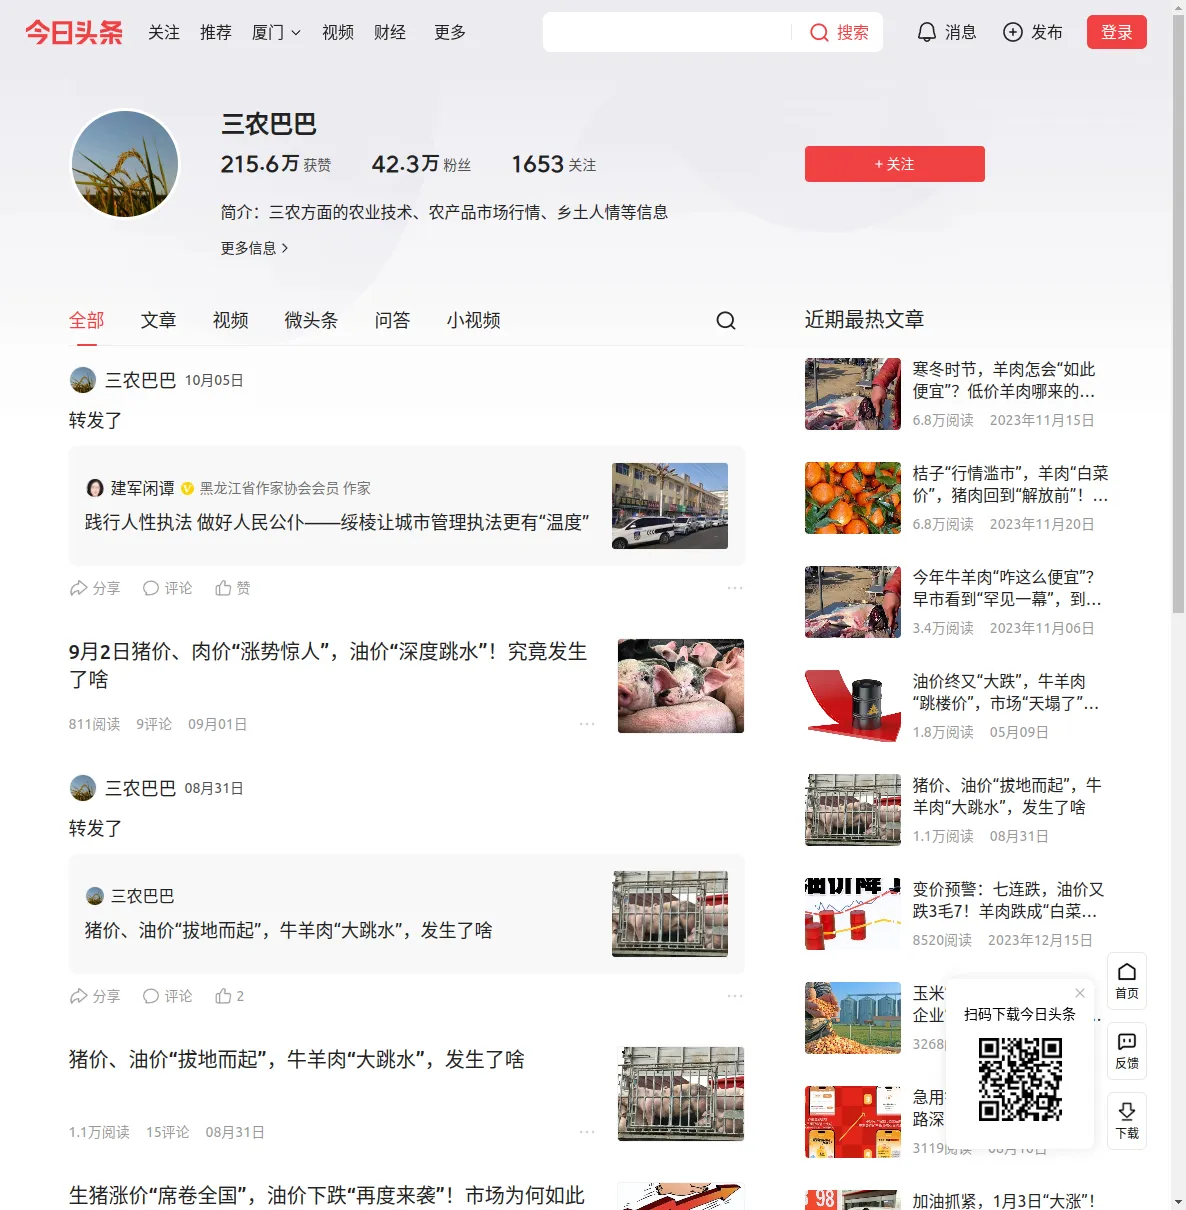The height and width of the screenshot is (1210, 1186).
Task: Open orange fruit thumbnail in hot list
Action: tap(853, 498)
